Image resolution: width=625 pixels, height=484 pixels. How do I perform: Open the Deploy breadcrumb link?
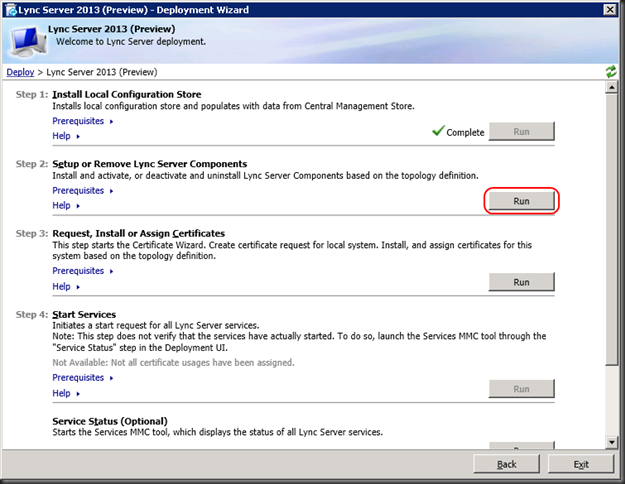point(20,72)
